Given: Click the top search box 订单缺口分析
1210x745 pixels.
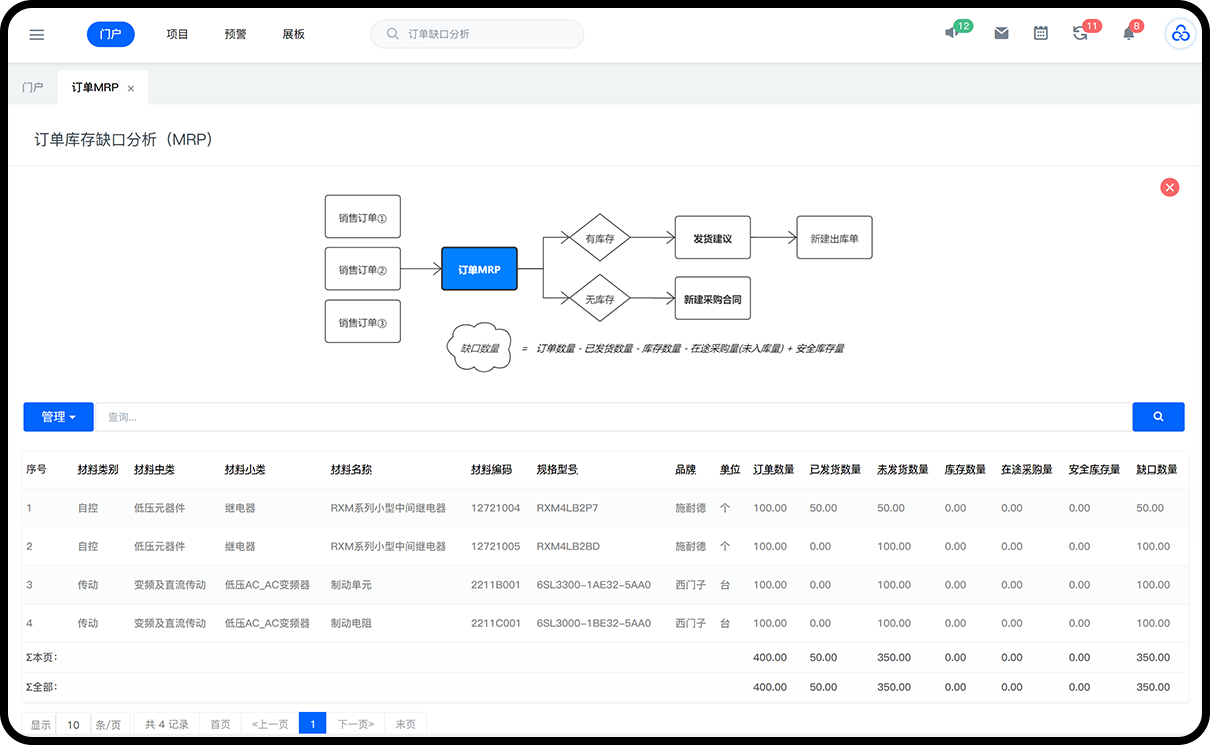Looking at the screenshot, I should click(x=478, y=34).
